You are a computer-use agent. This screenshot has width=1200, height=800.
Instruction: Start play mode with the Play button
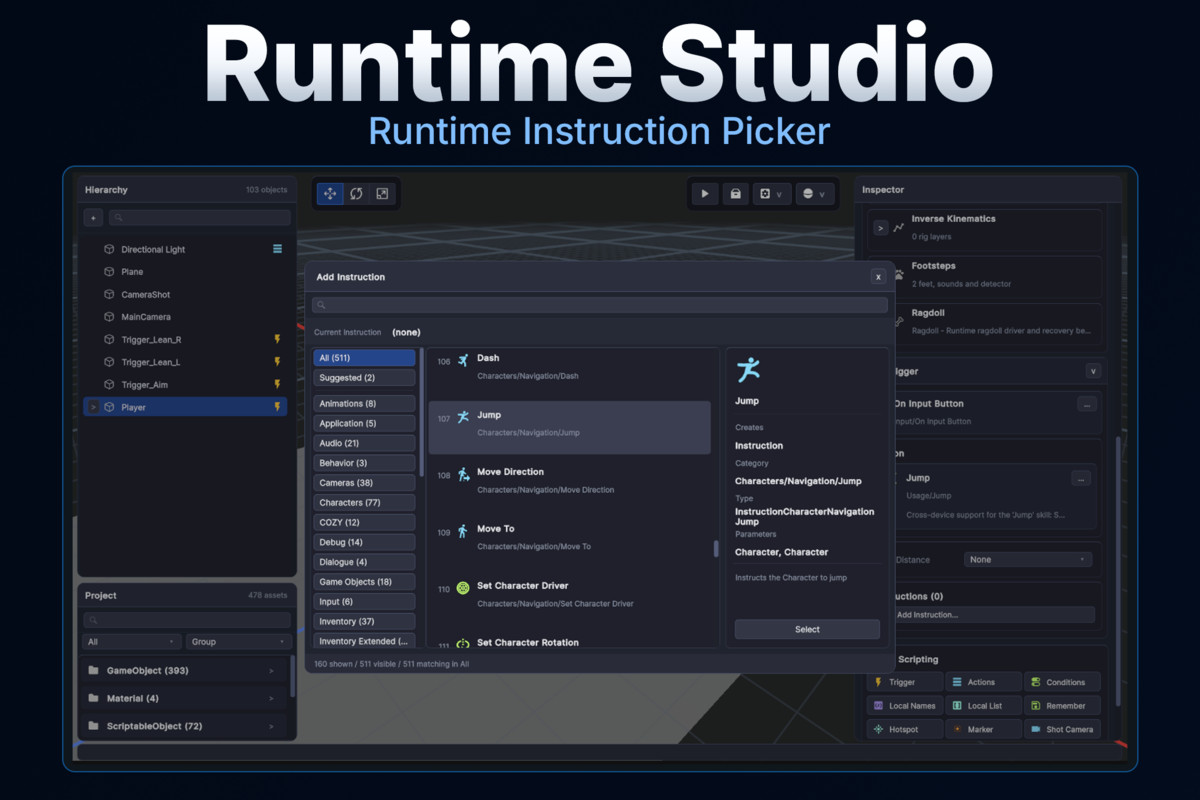[x=705, y=194]
